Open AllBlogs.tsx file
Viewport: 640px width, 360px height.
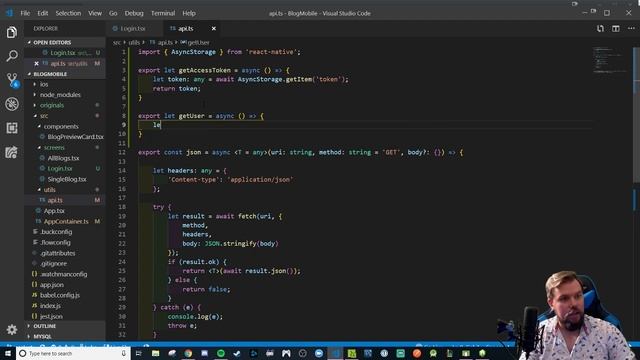[63, 158]
